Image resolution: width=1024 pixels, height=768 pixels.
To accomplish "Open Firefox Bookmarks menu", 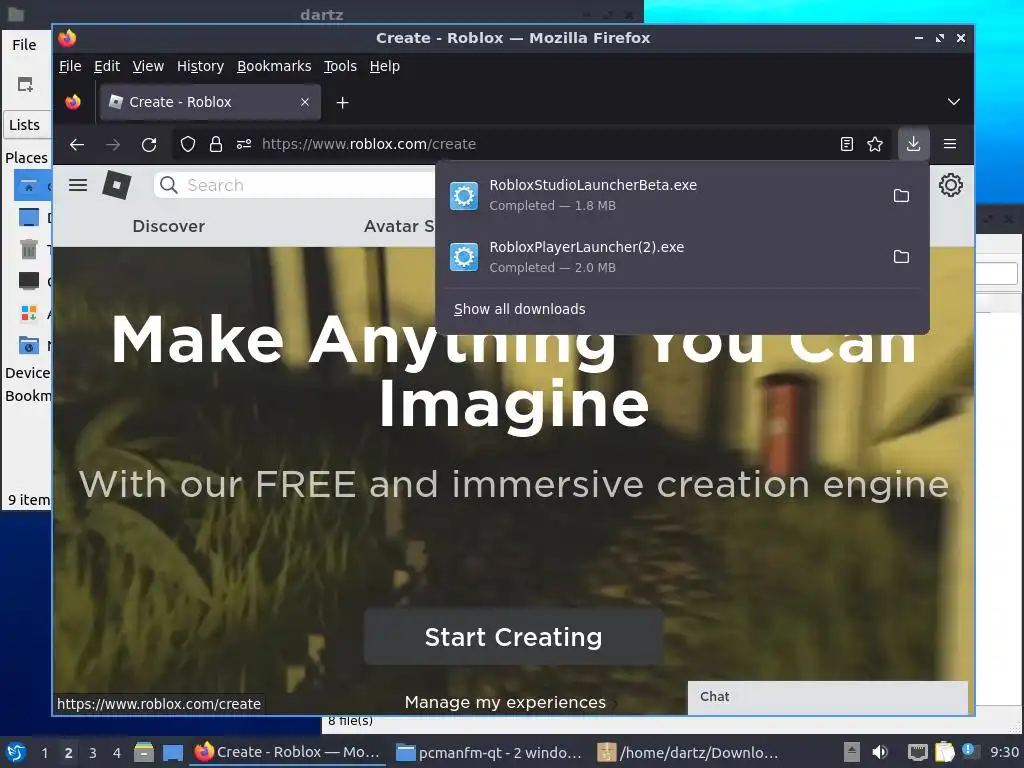I will point(274,66).
